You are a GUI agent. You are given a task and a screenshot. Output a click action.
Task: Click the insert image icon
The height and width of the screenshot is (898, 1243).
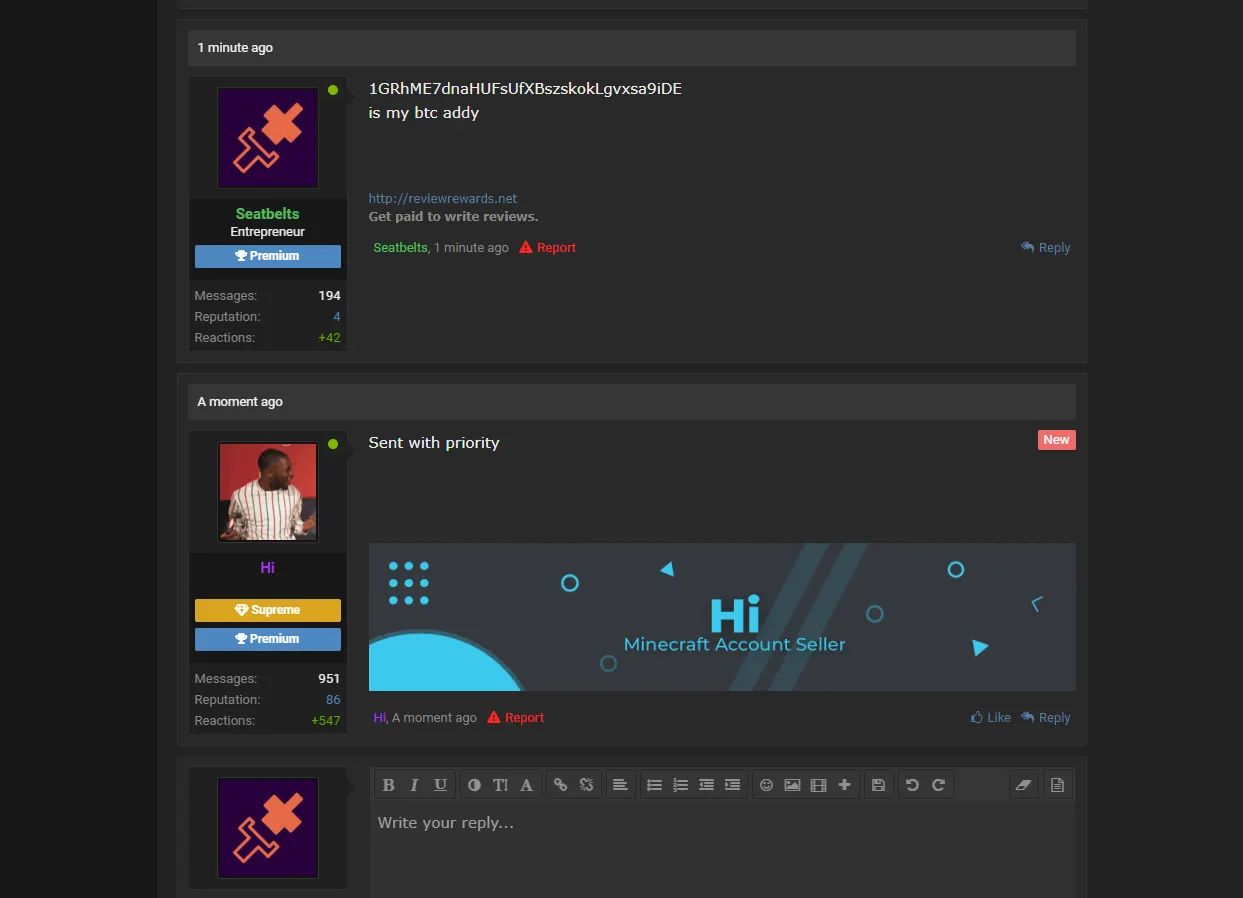[x=792, y=785]
